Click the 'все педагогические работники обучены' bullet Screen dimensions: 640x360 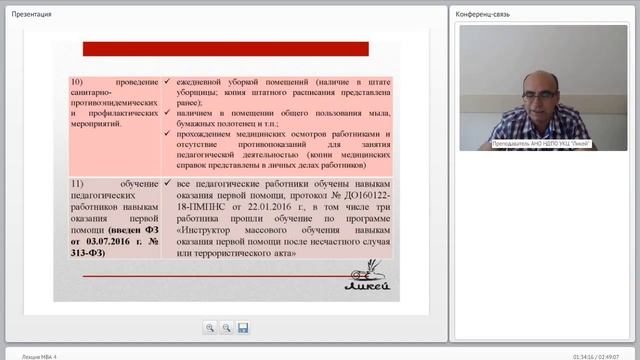pos(283,218)
